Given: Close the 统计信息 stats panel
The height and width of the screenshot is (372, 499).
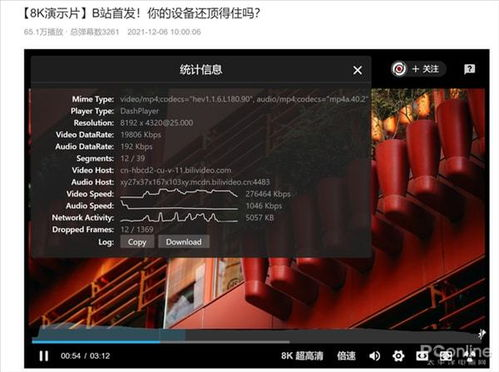Looking at the screenshot, I should point(357,70).
